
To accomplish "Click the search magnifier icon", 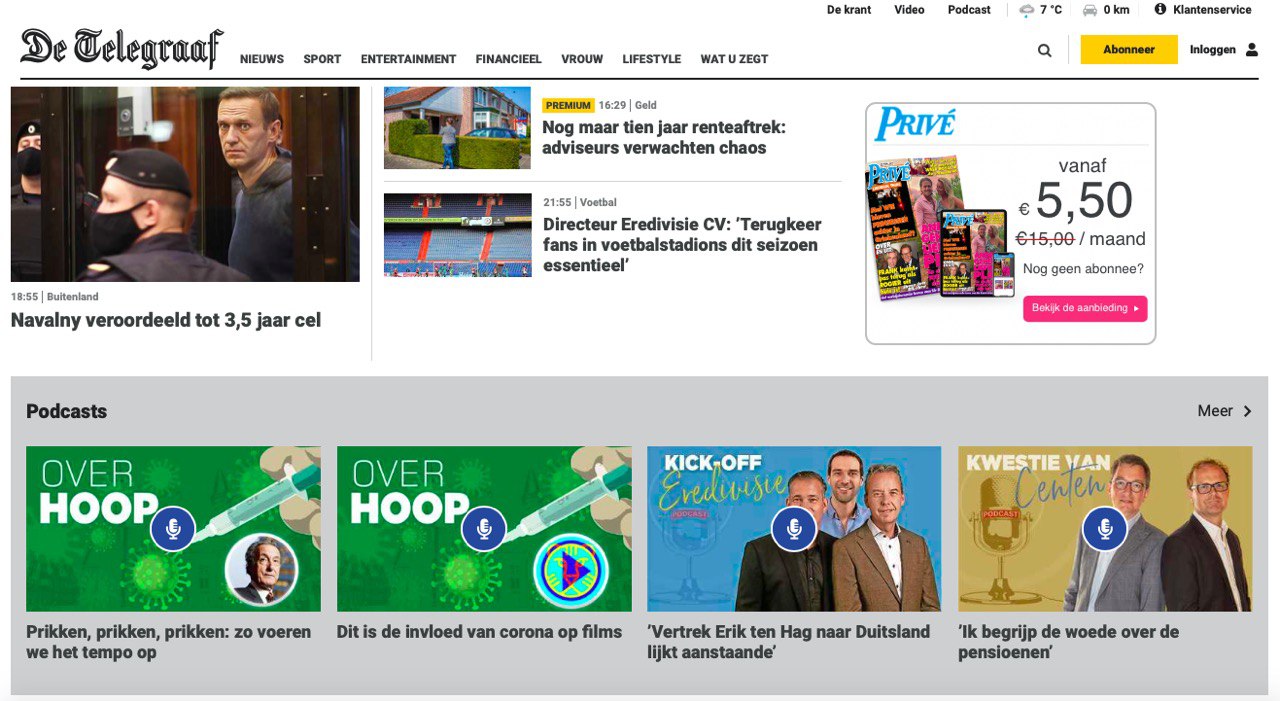I will click(1045, 50).
